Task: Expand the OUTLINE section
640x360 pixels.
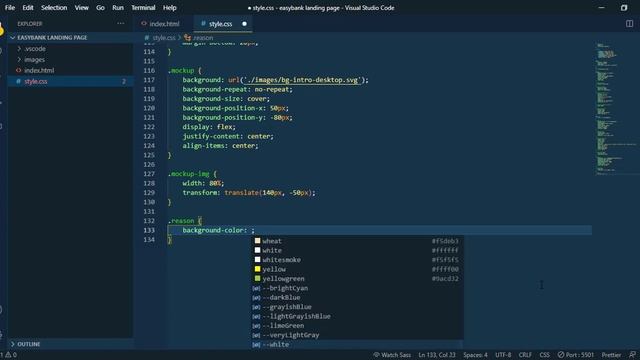Action: point(70,344)
